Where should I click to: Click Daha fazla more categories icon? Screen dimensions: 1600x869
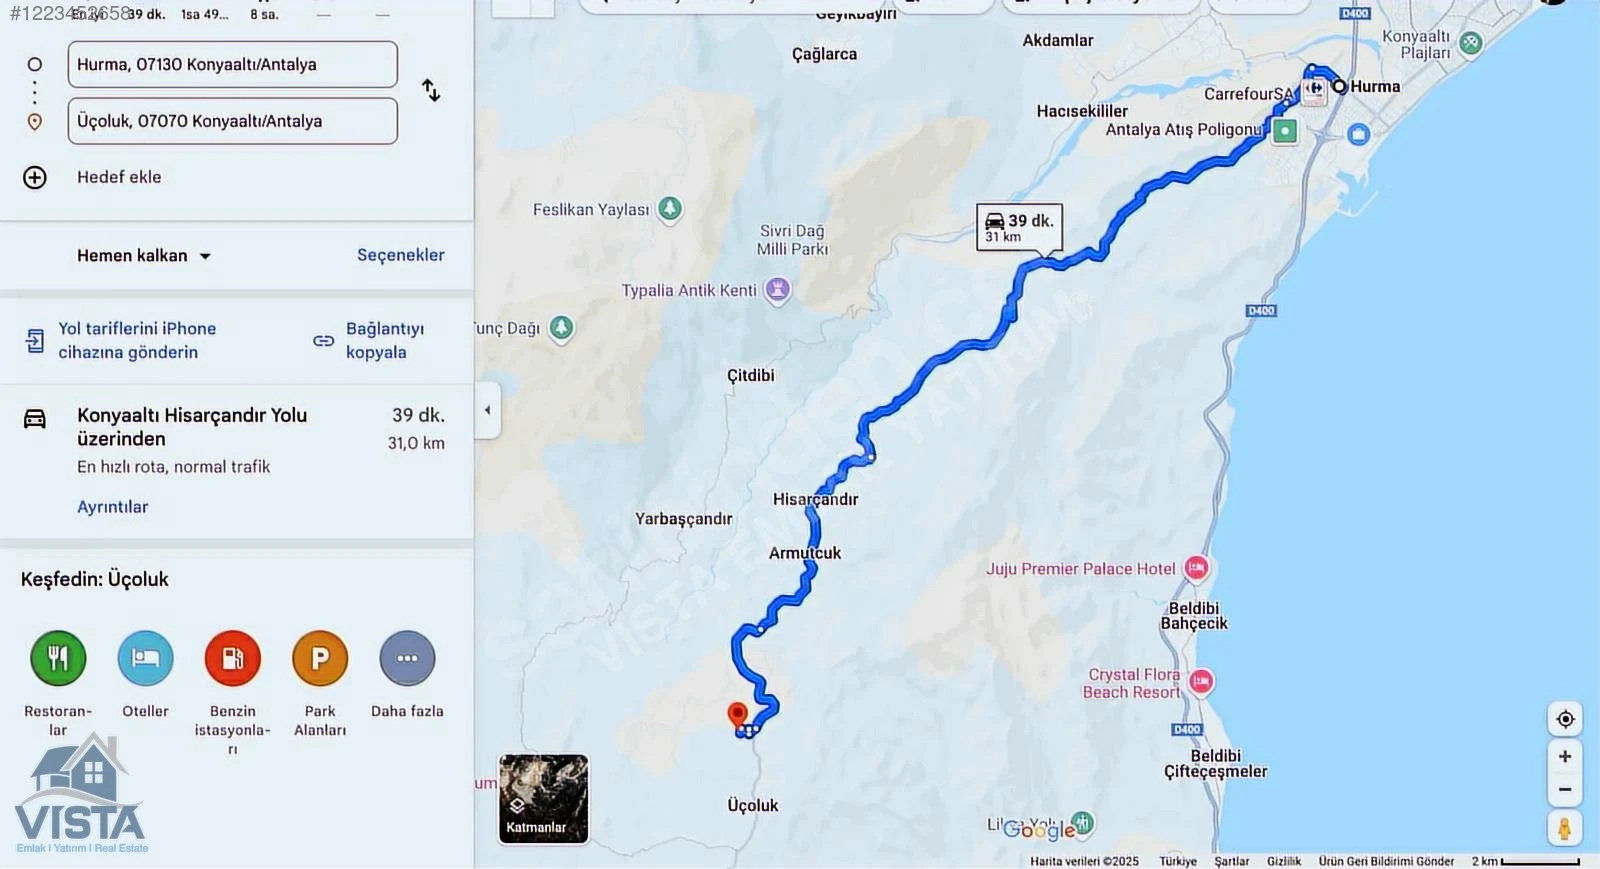click(407, 658)
